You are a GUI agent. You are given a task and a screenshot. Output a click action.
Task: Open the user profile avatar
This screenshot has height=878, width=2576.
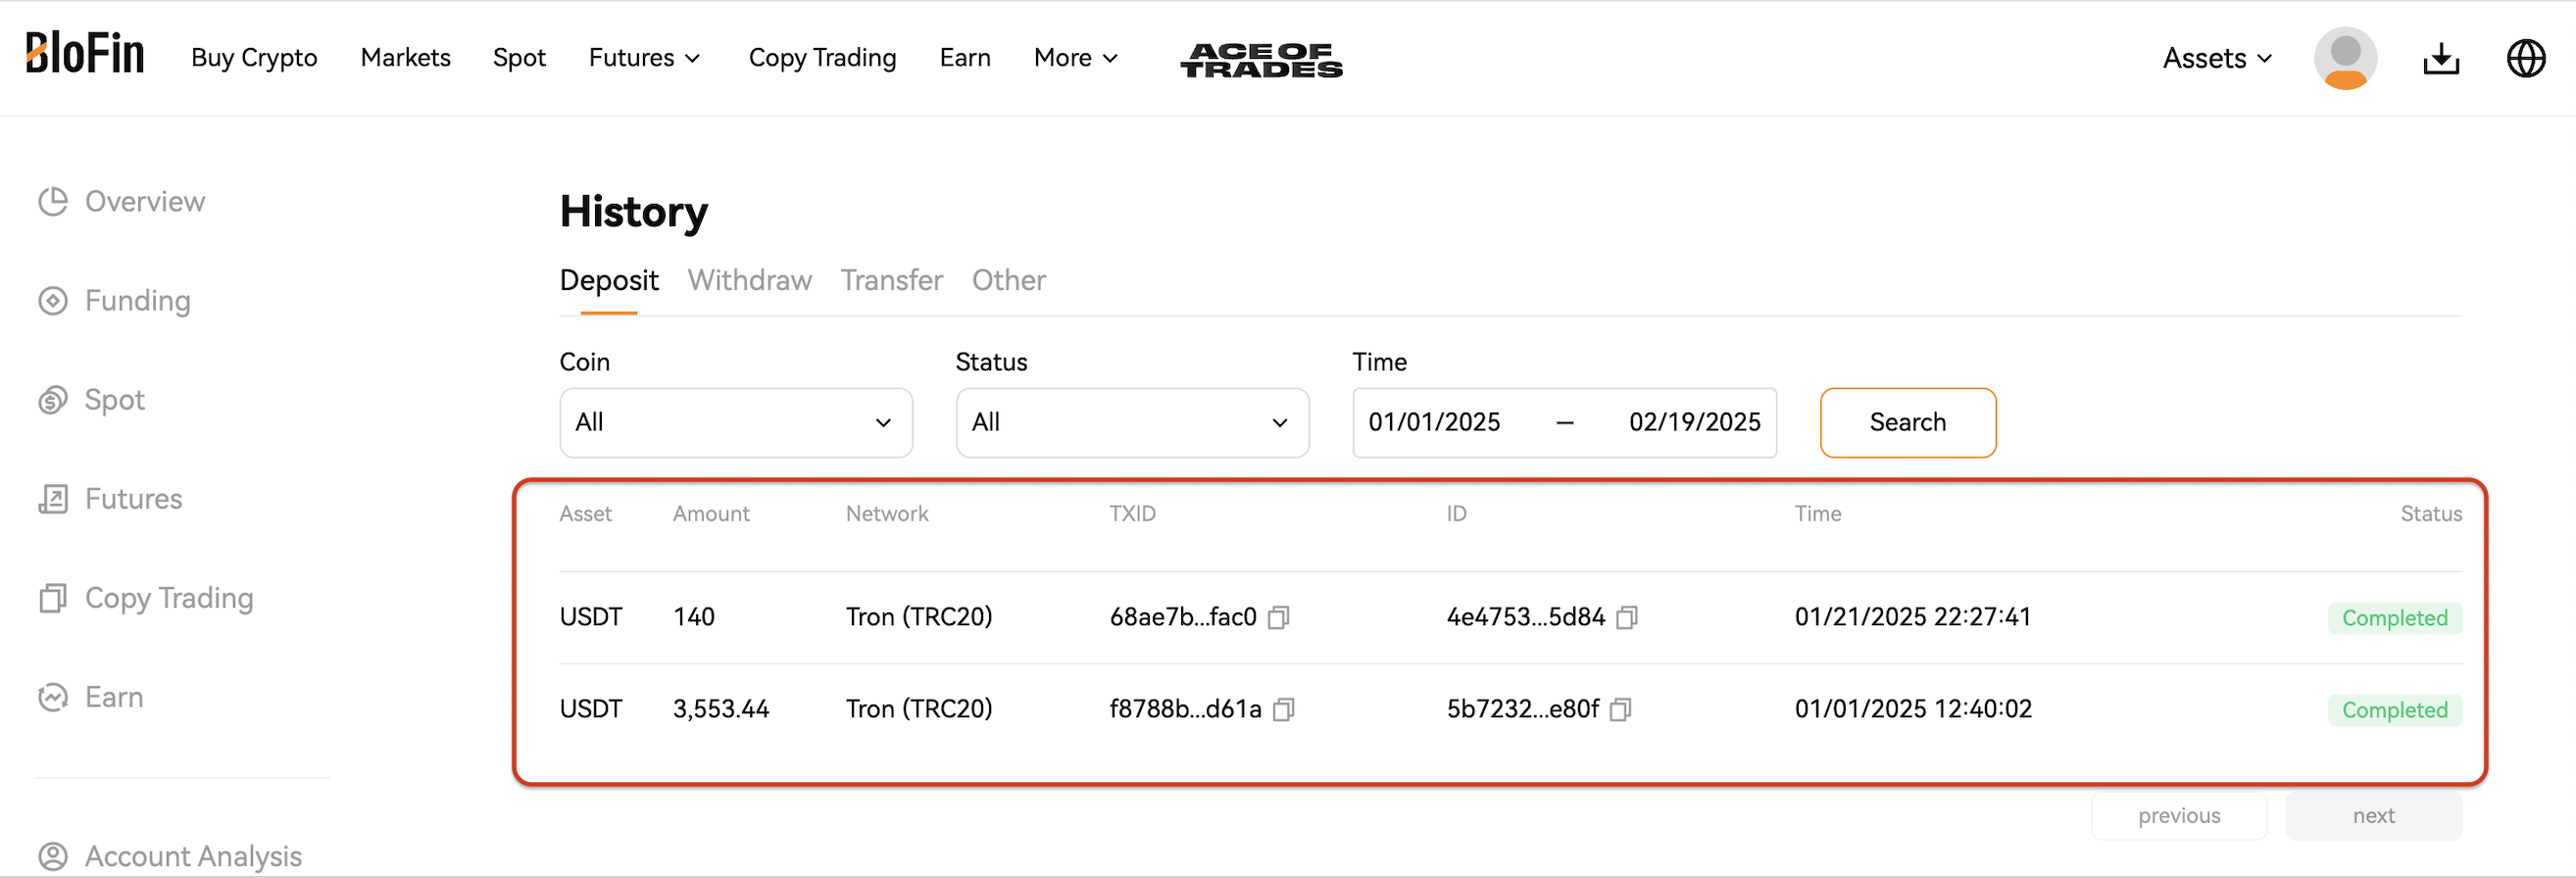point(2345,58)
